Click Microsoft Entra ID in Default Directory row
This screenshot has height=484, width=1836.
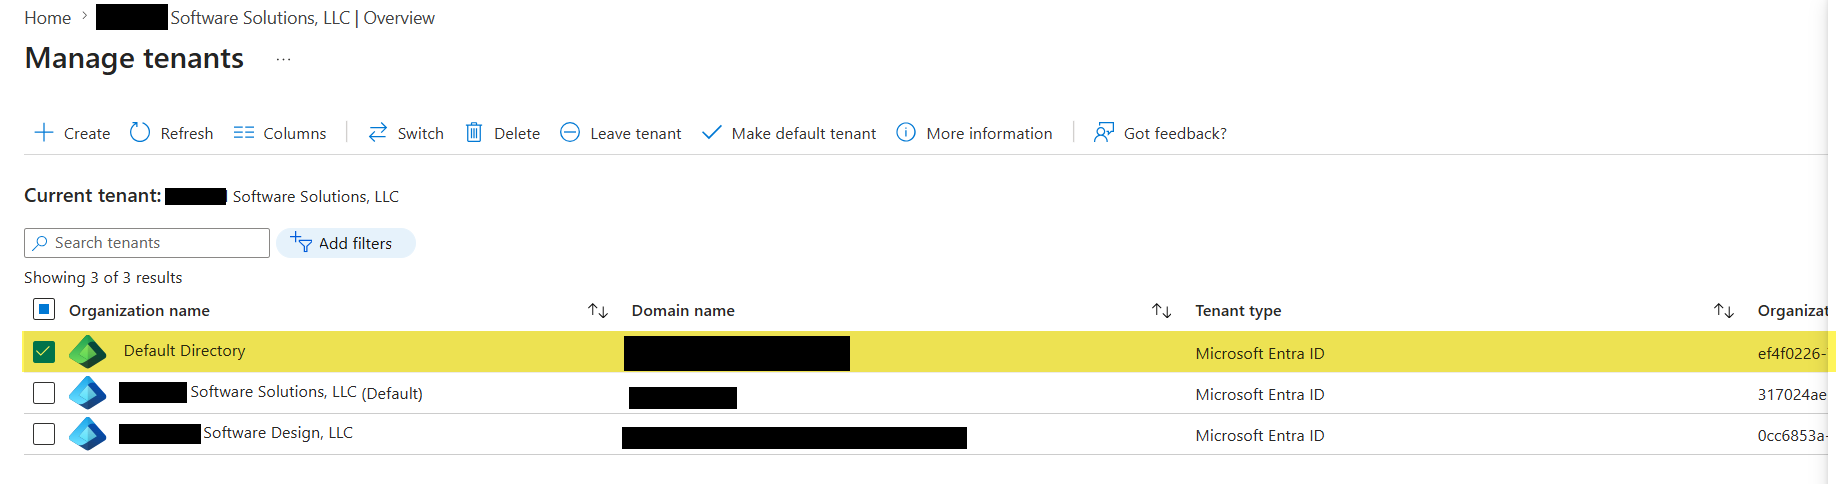[x=1260, y=353]
